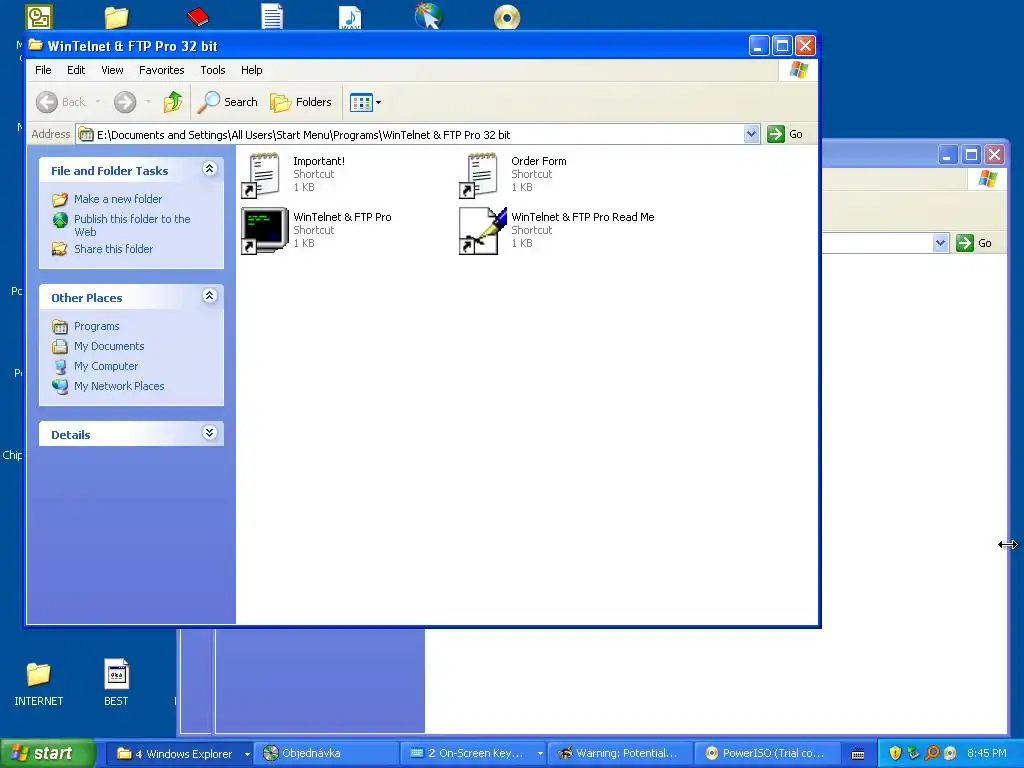This screenshot has height=768, width=1024.
Task: Open the Help menu
Action: point(251,70)
